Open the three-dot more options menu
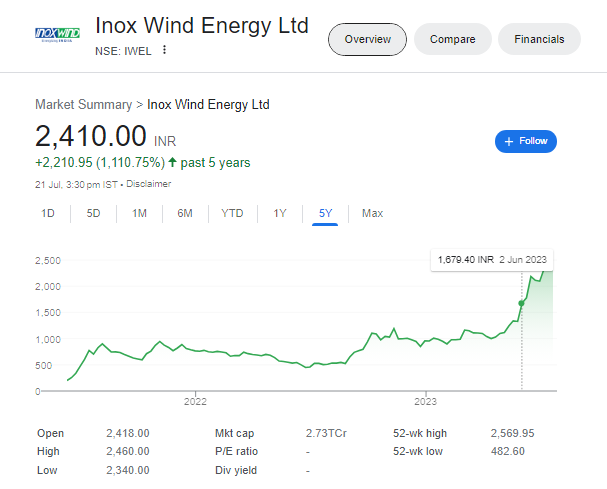The height and width of the screenshot is (489, 607). (x=165, y=51)
